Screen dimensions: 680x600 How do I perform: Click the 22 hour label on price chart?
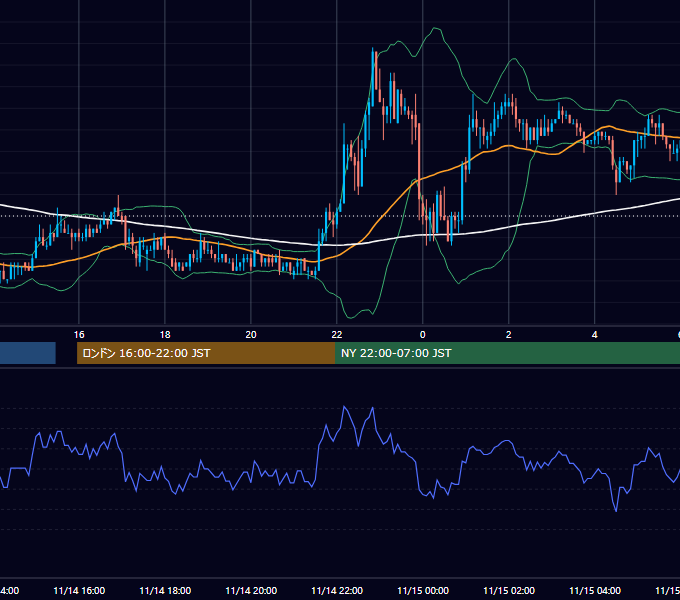pyautogui.click(x=337, y=335)
